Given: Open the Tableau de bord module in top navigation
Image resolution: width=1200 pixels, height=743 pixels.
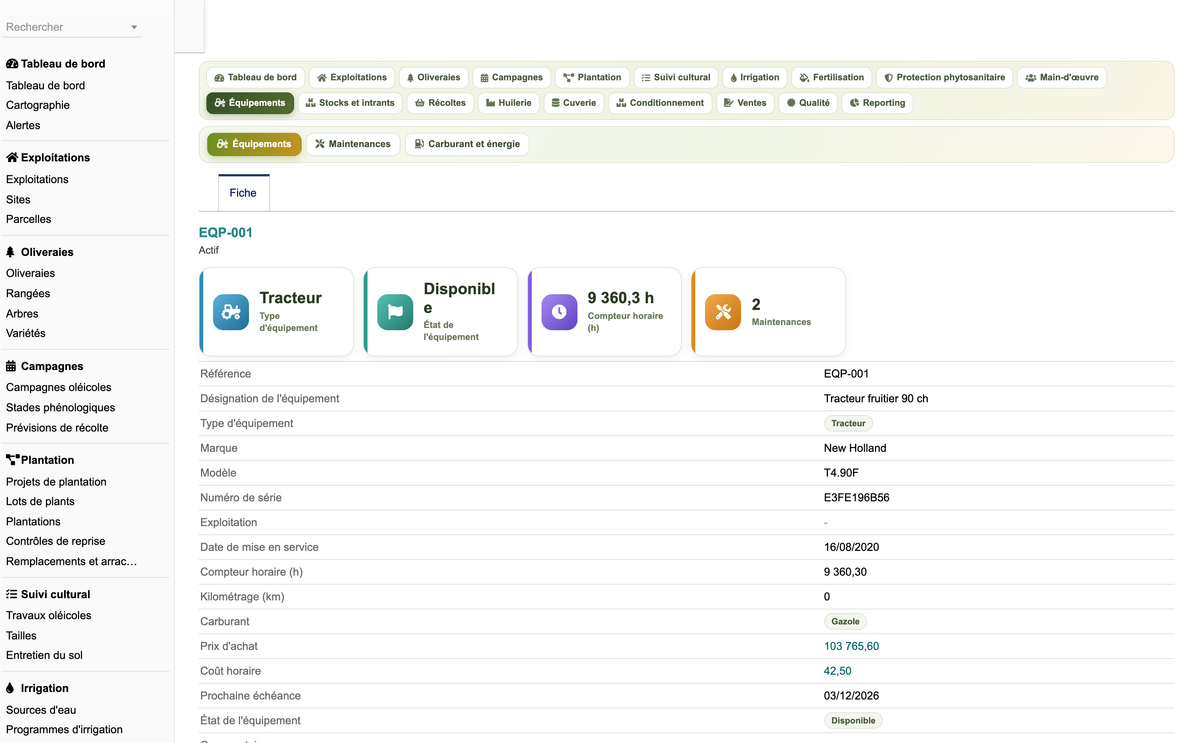Looking at the screenshot, I should click(255, 77).
